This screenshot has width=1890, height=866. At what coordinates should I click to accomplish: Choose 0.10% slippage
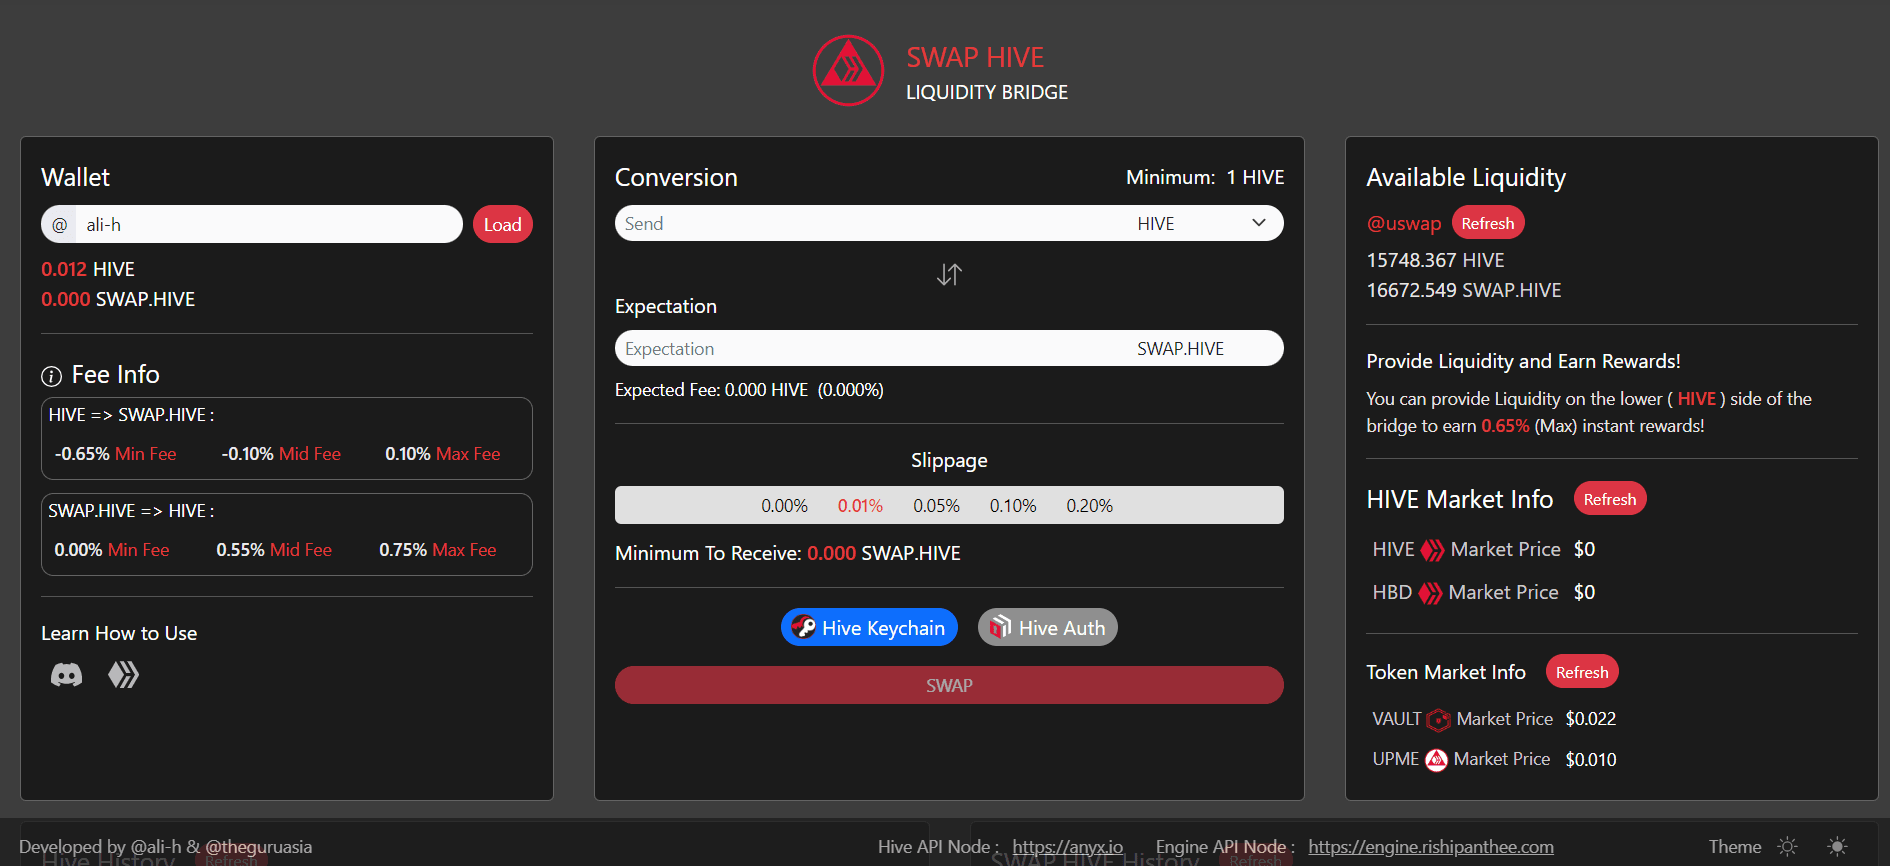click(x=1013, y=506)
